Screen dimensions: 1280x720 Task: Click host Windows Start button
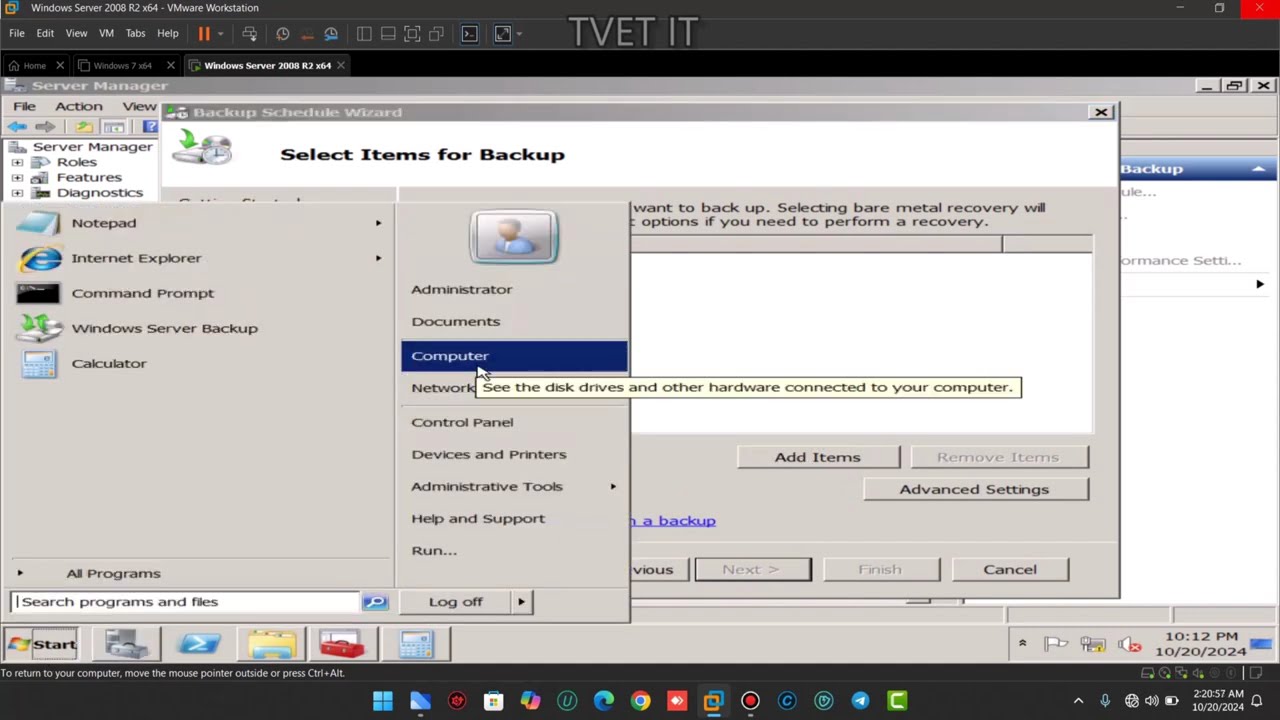(383, 701)
